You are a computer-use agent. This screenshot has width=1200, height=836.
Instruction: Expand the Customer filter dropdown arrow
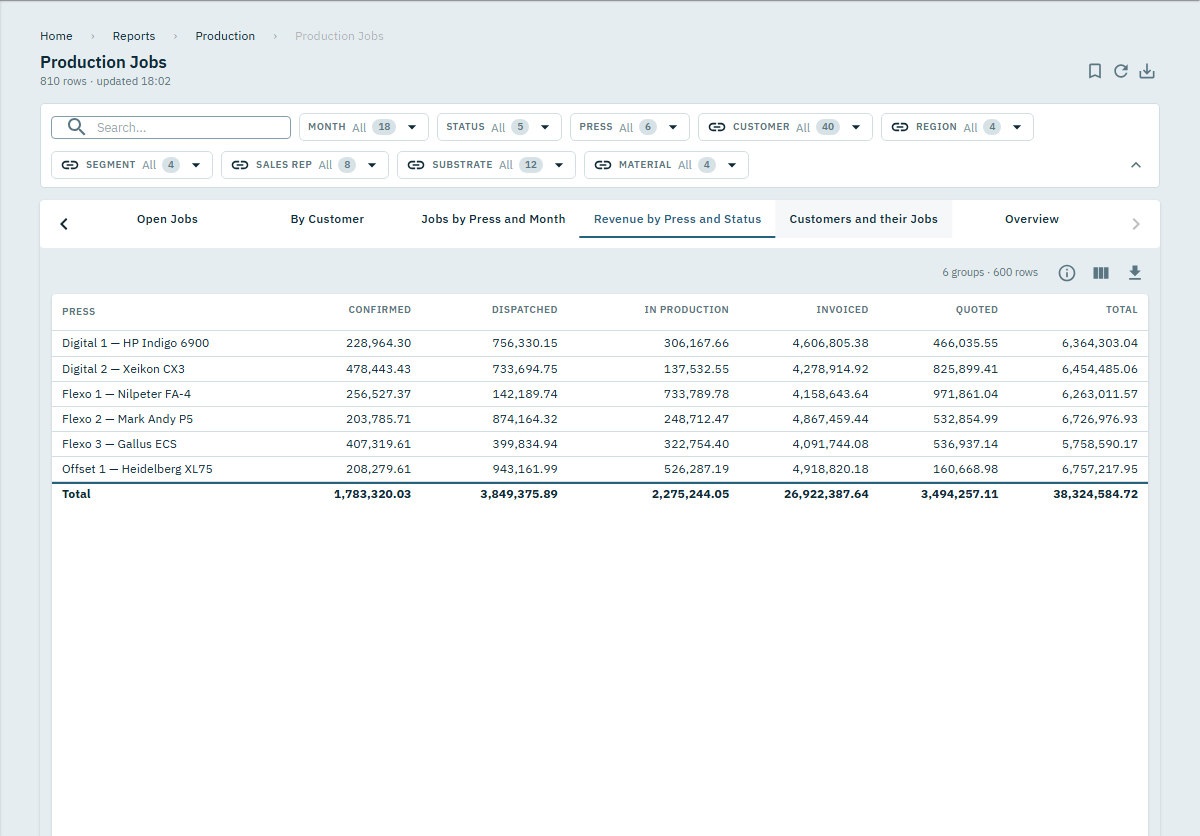tap(856, 127)
